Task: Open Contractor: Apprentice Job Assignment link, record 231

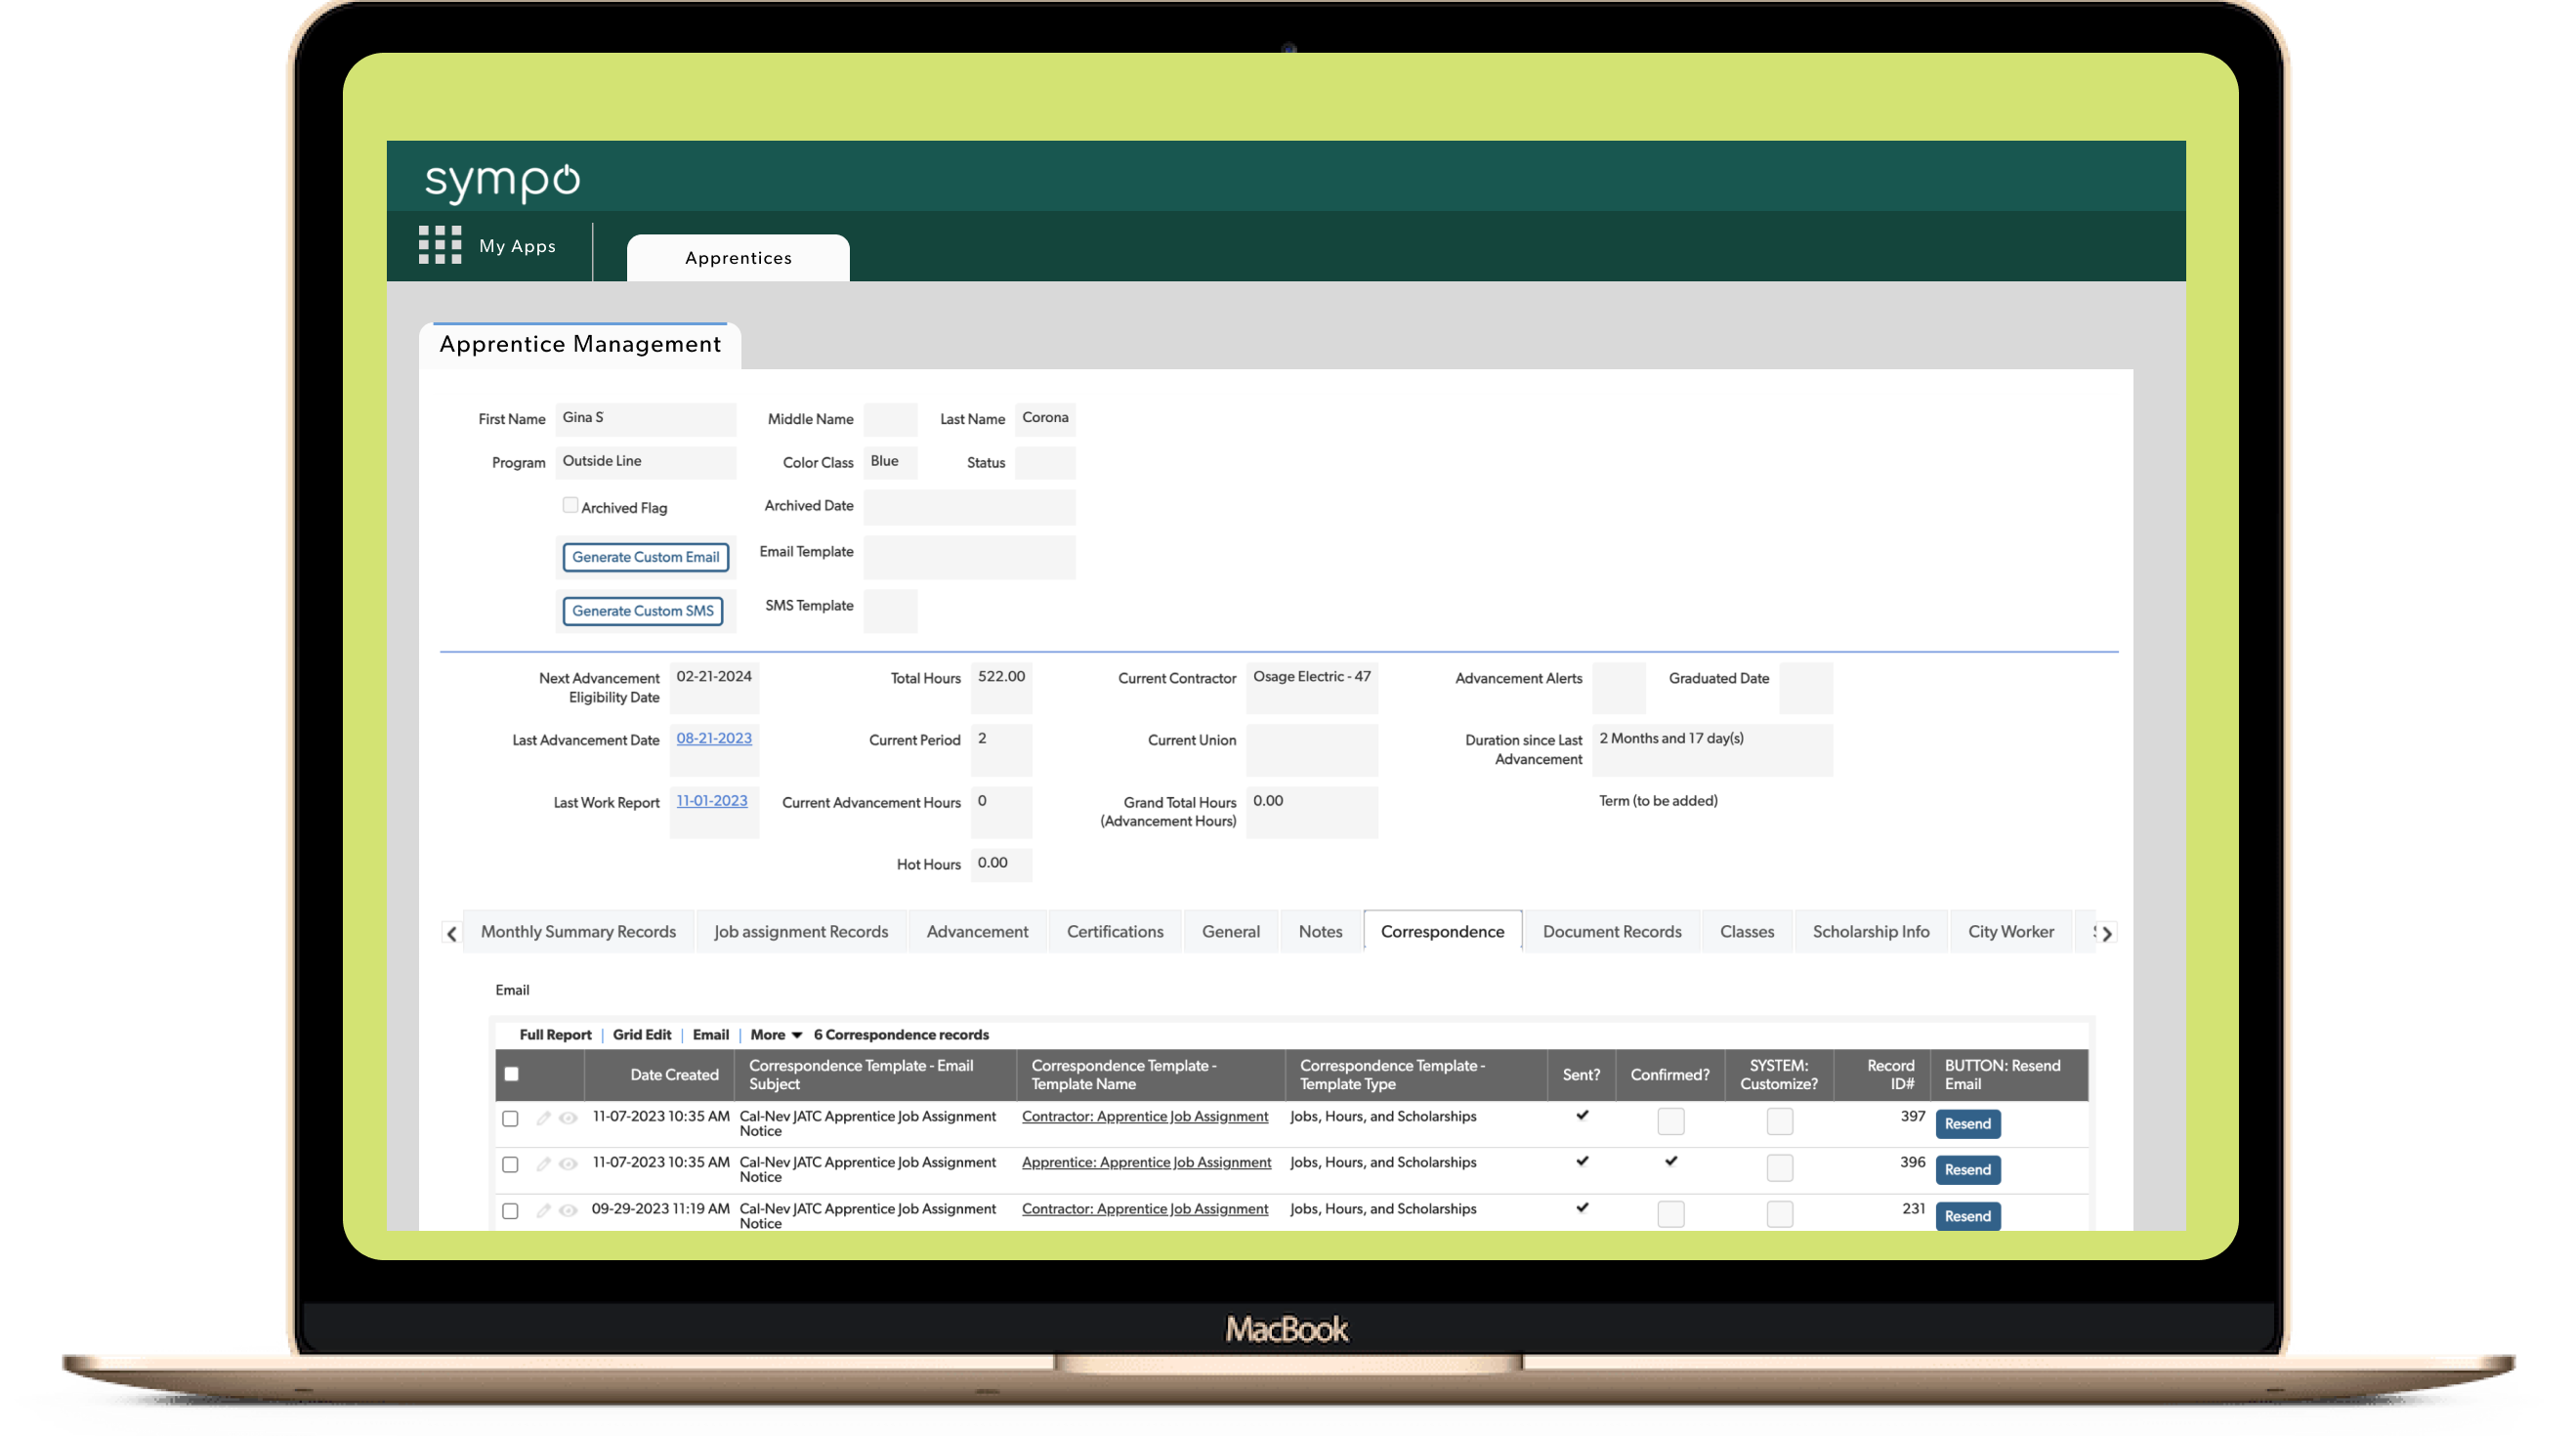Action: [1145, 1208]
